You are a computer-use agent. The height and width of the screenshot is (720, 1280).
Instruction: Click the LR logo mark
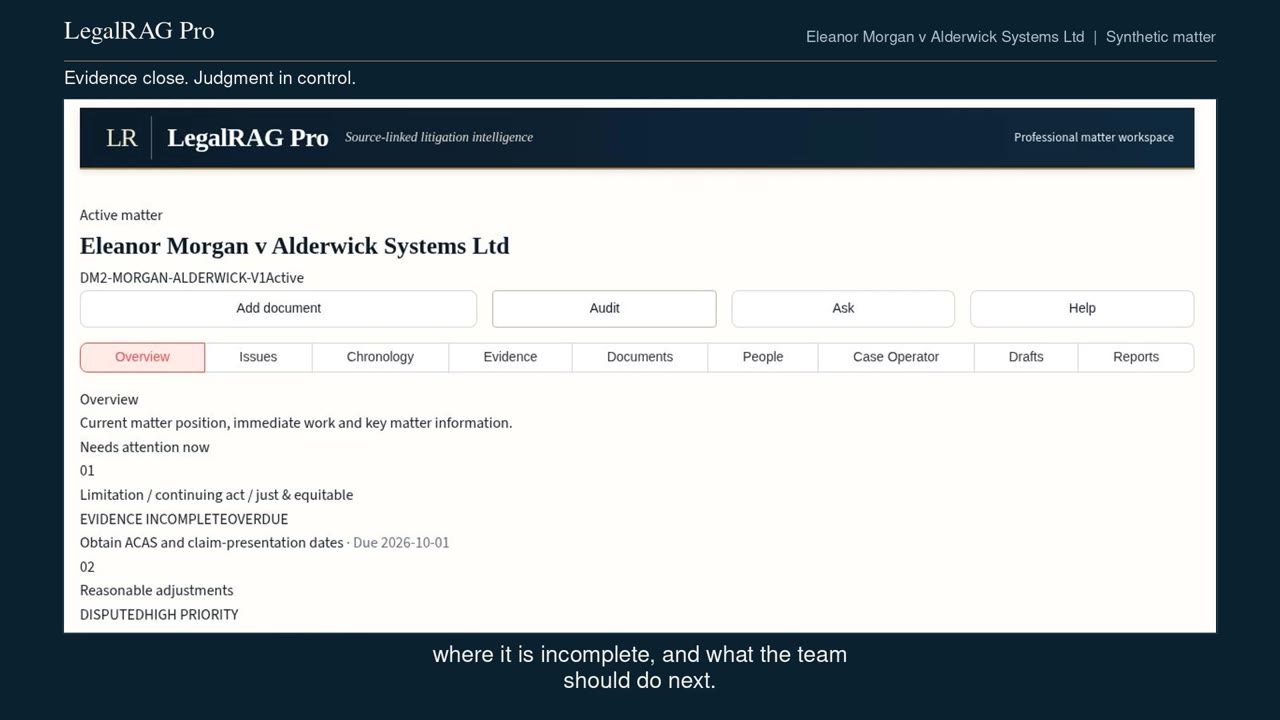click(121, 138)
